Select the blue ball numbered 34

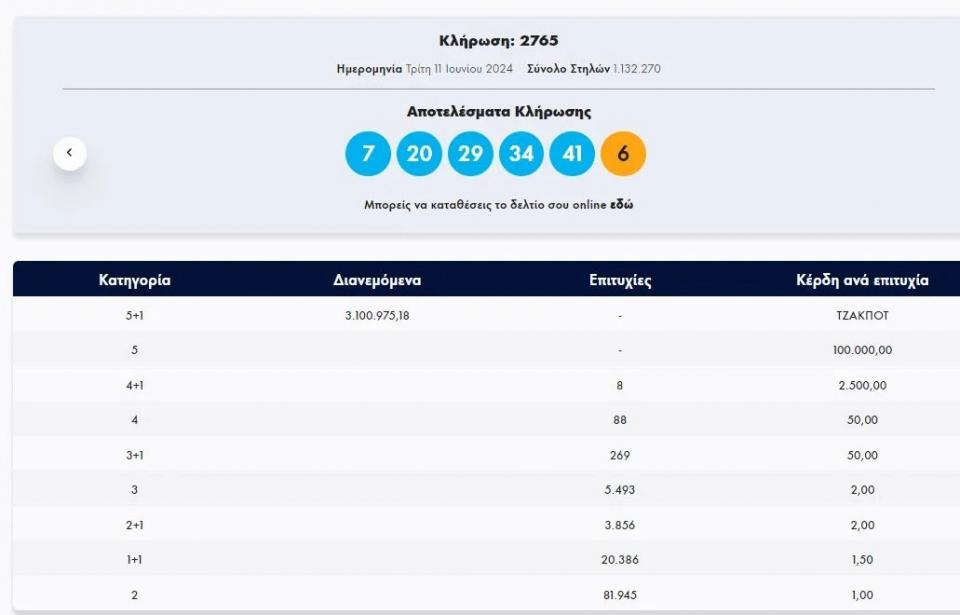tap(521, 154)
